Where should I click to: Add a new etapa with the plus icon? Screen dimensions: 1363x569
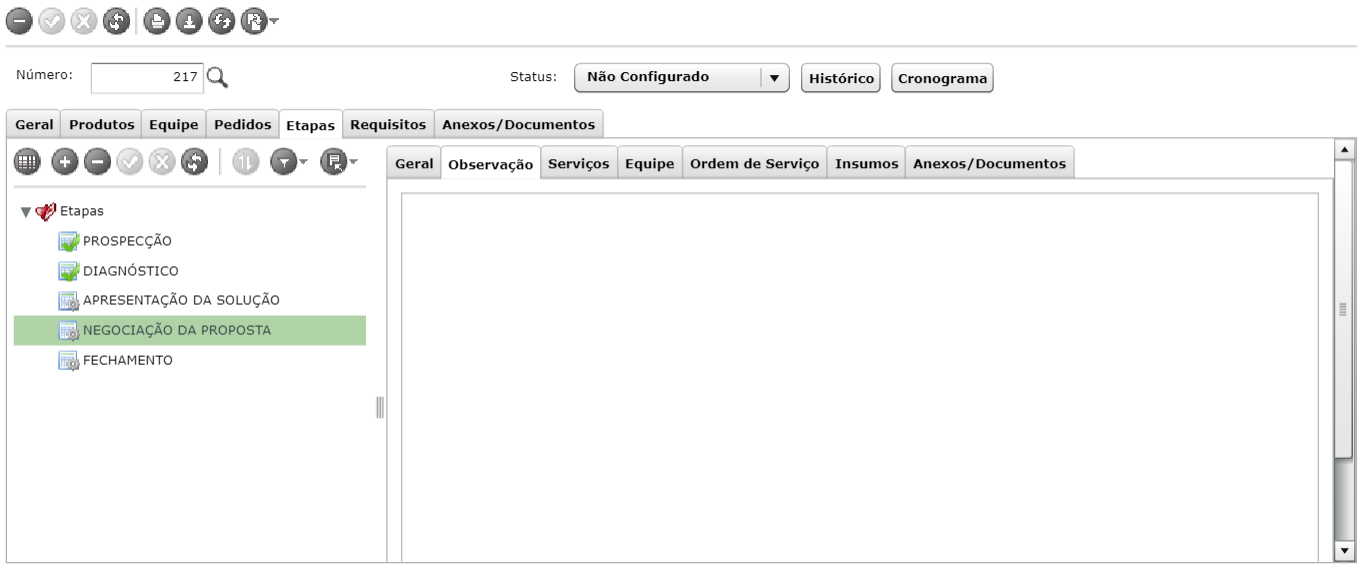(x=64, y=161)
